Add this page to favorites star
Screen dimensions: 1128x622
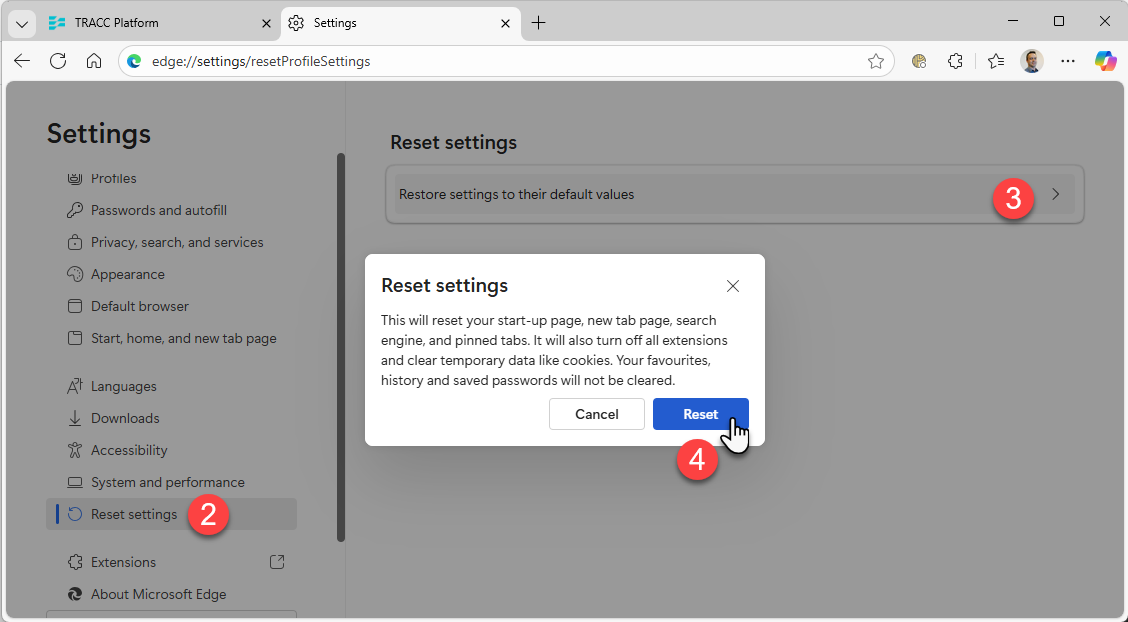[x=876, y=61]
